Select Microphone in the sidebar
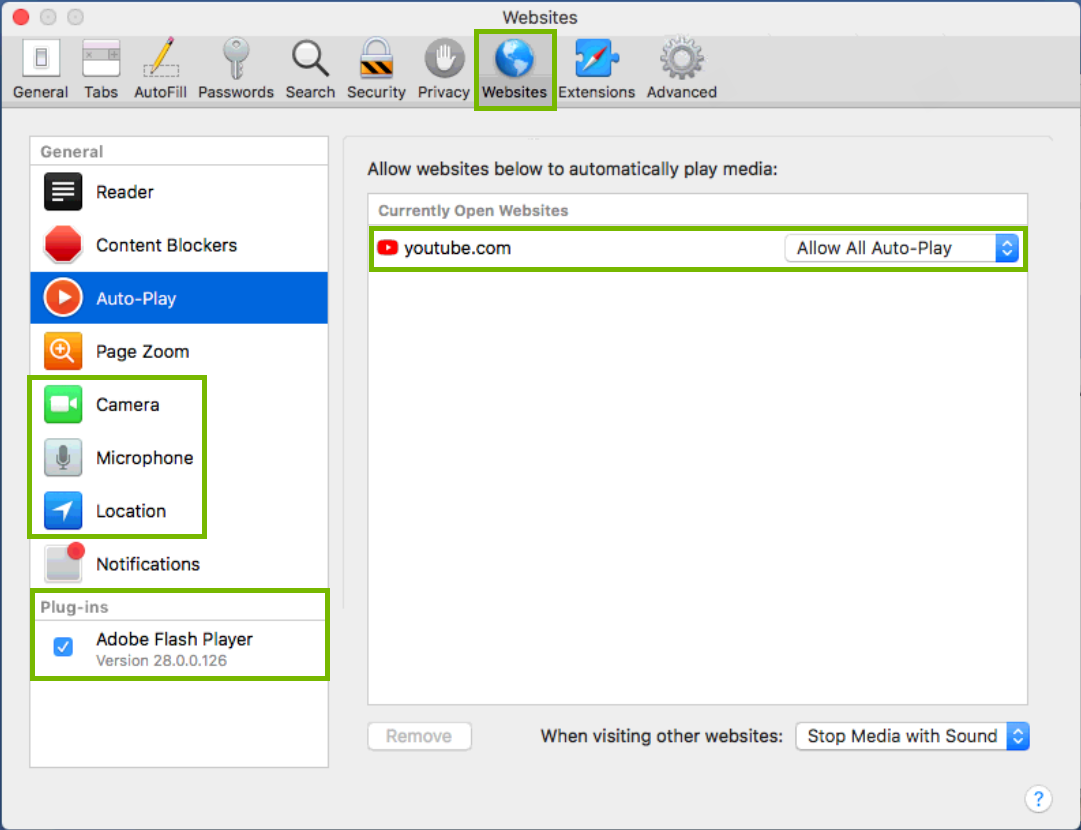Viewport: 1081px width, 830px height. click(144, 458)
